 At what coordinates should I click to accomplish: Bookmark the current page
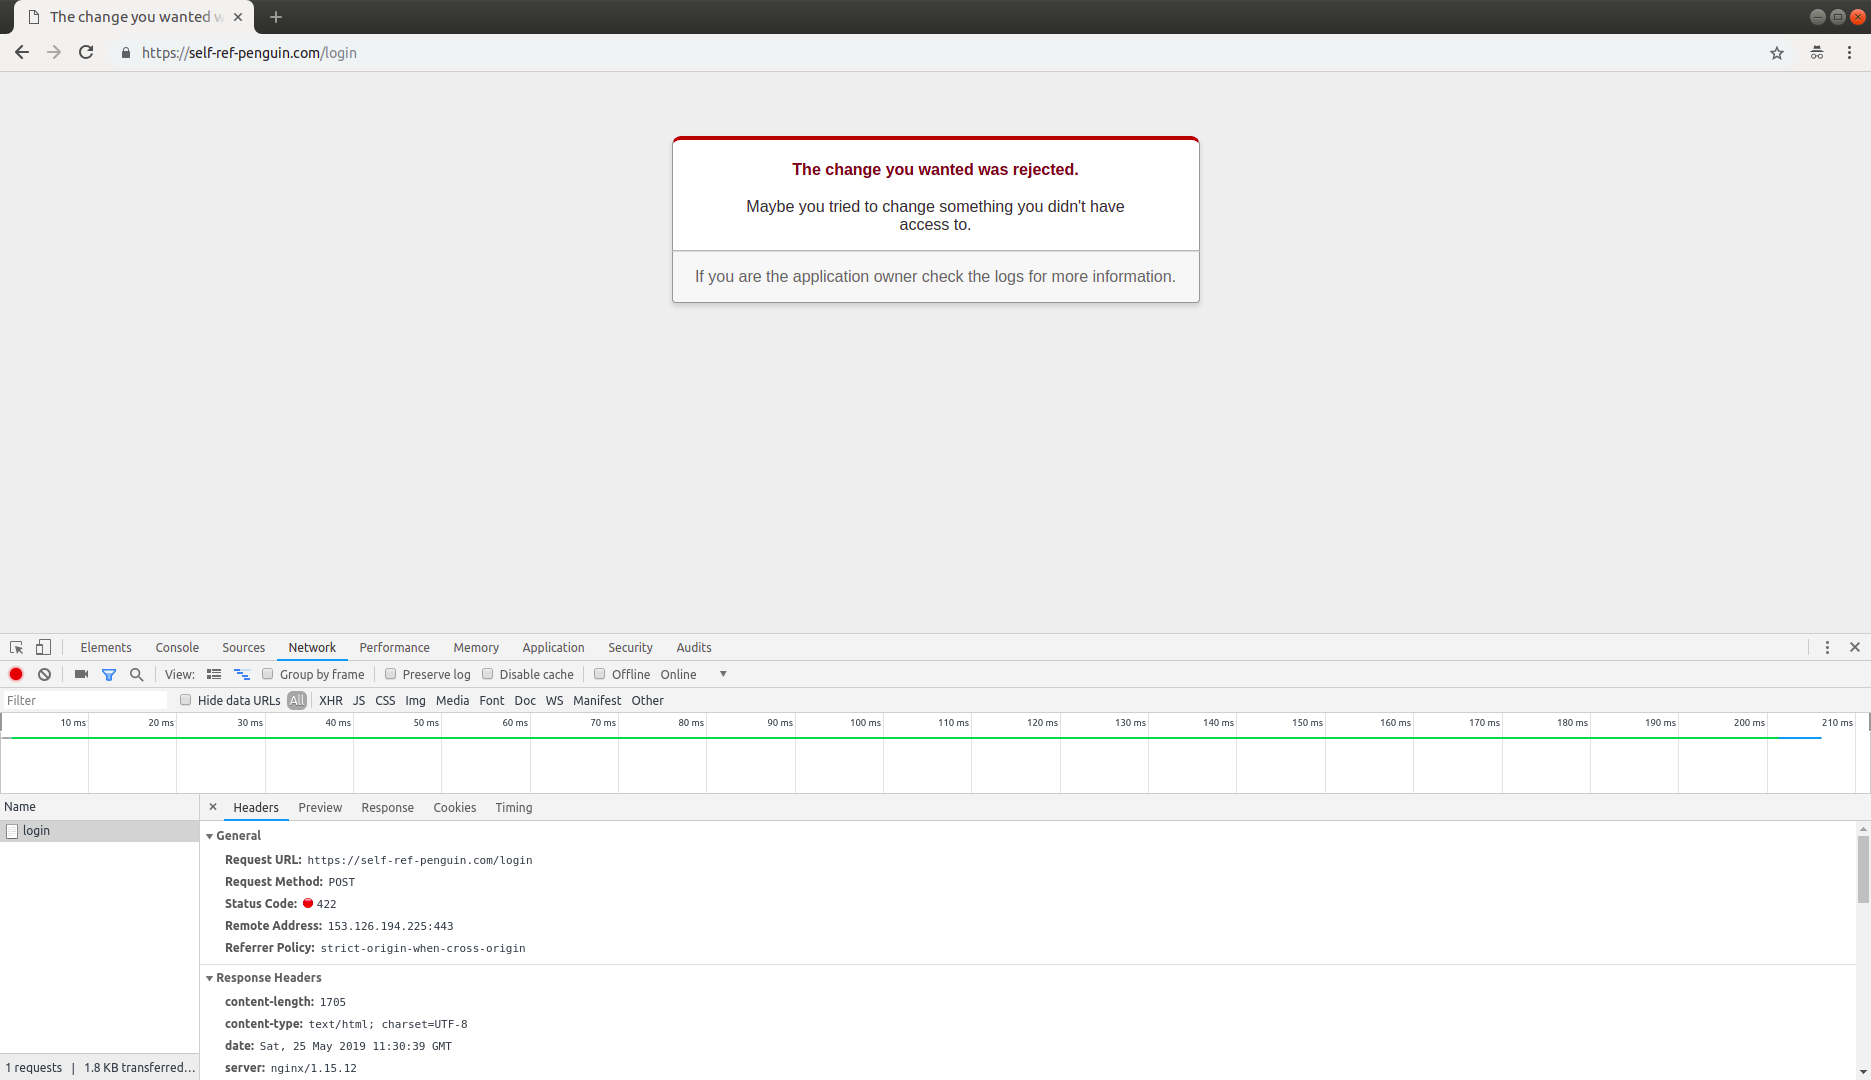(1776, 52)
